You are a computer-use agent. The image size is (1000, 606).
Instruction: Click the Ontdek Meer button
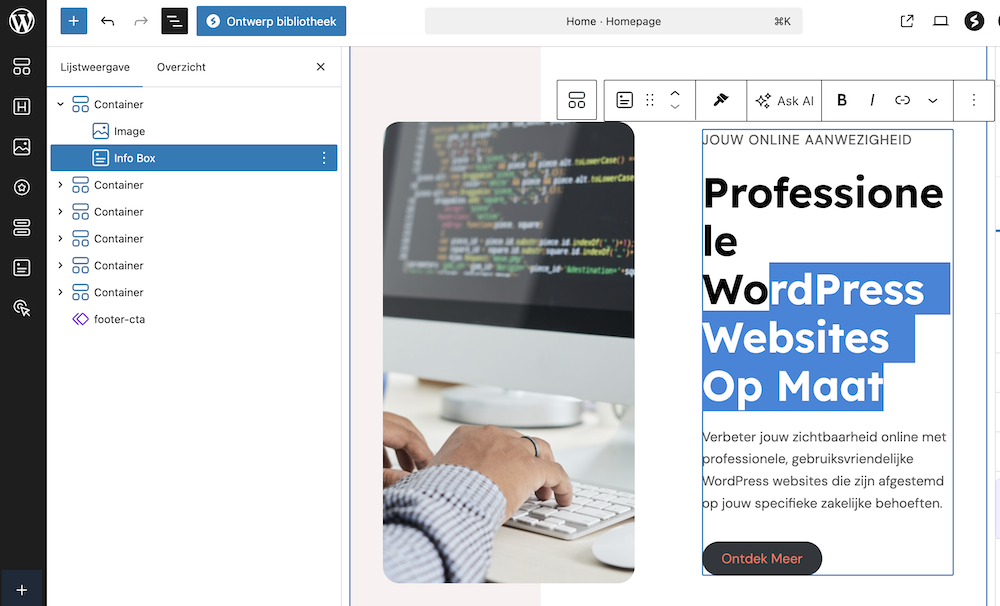762,559
